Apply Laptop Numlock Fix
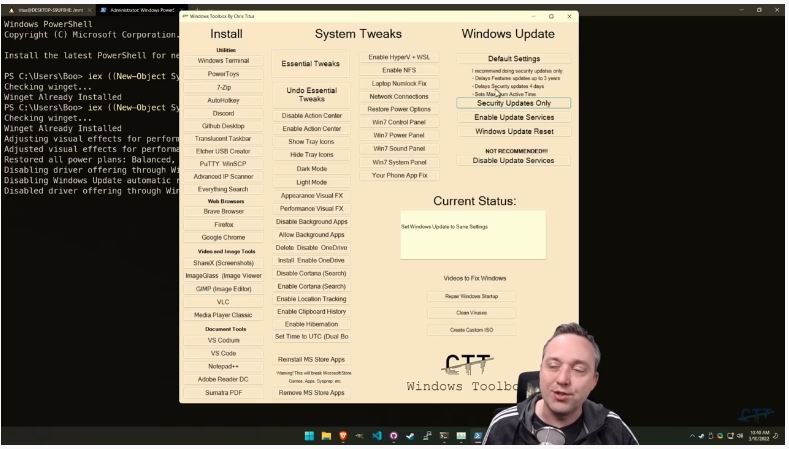 tap(399, 84)
